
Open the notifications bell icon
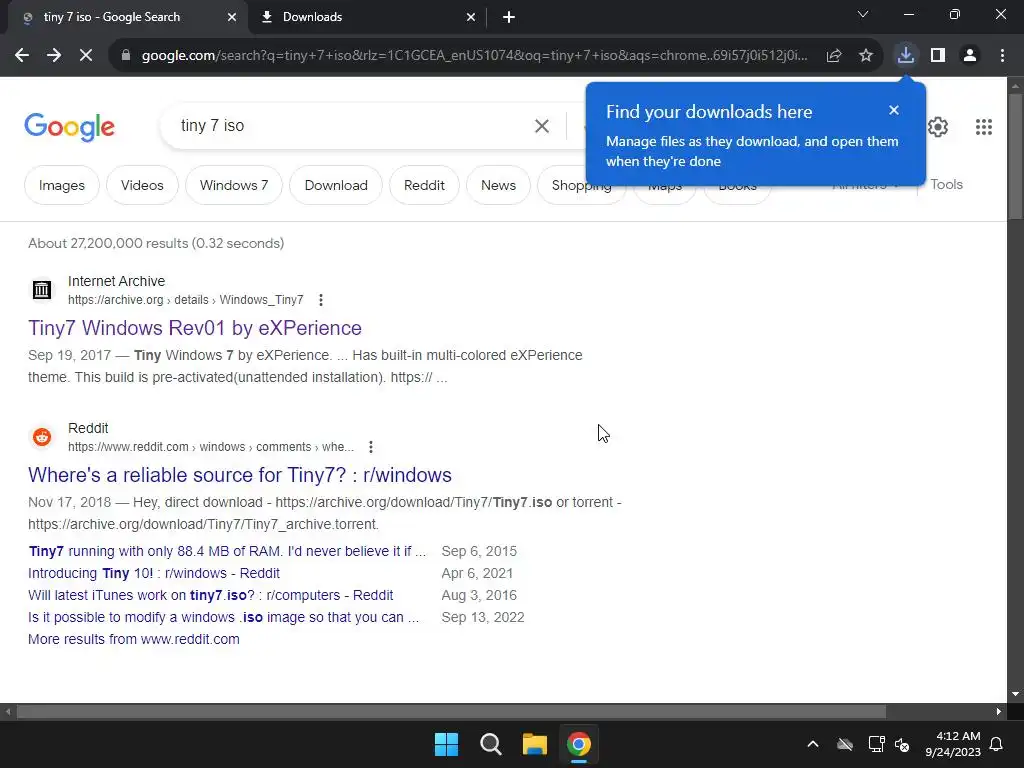pyautogui.click(x=997, y=744)
